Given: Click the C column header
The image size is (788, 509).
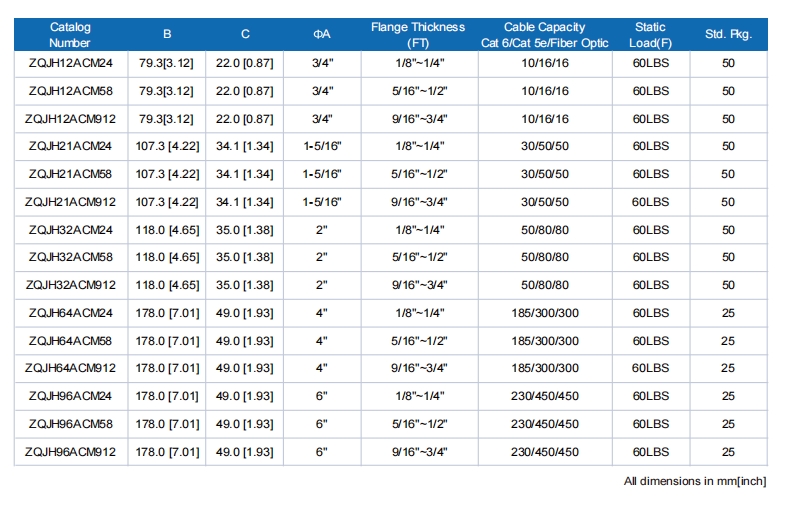Looking at the screenshot, I should 245,35.
